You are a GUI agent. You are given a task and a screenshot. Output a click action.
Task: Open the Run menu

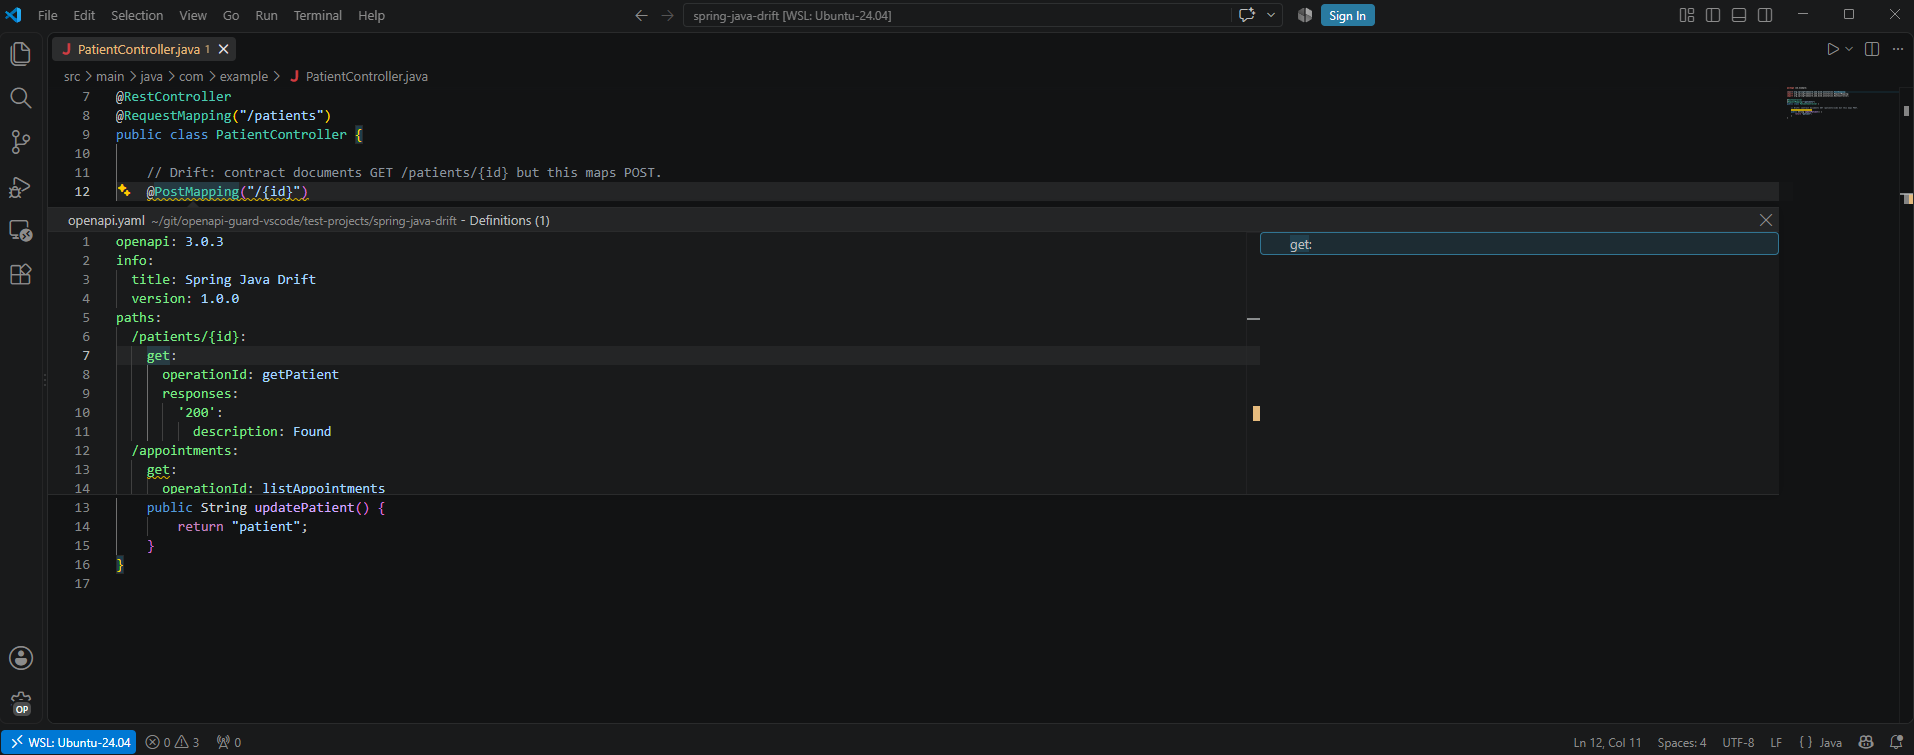266,15
